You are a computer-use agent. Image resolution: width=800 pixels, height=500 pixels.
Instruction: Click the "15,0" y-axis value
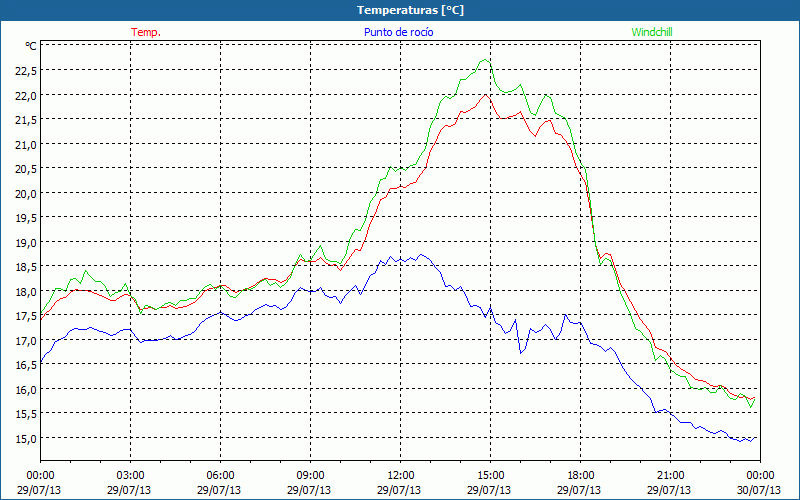point(27,439)
